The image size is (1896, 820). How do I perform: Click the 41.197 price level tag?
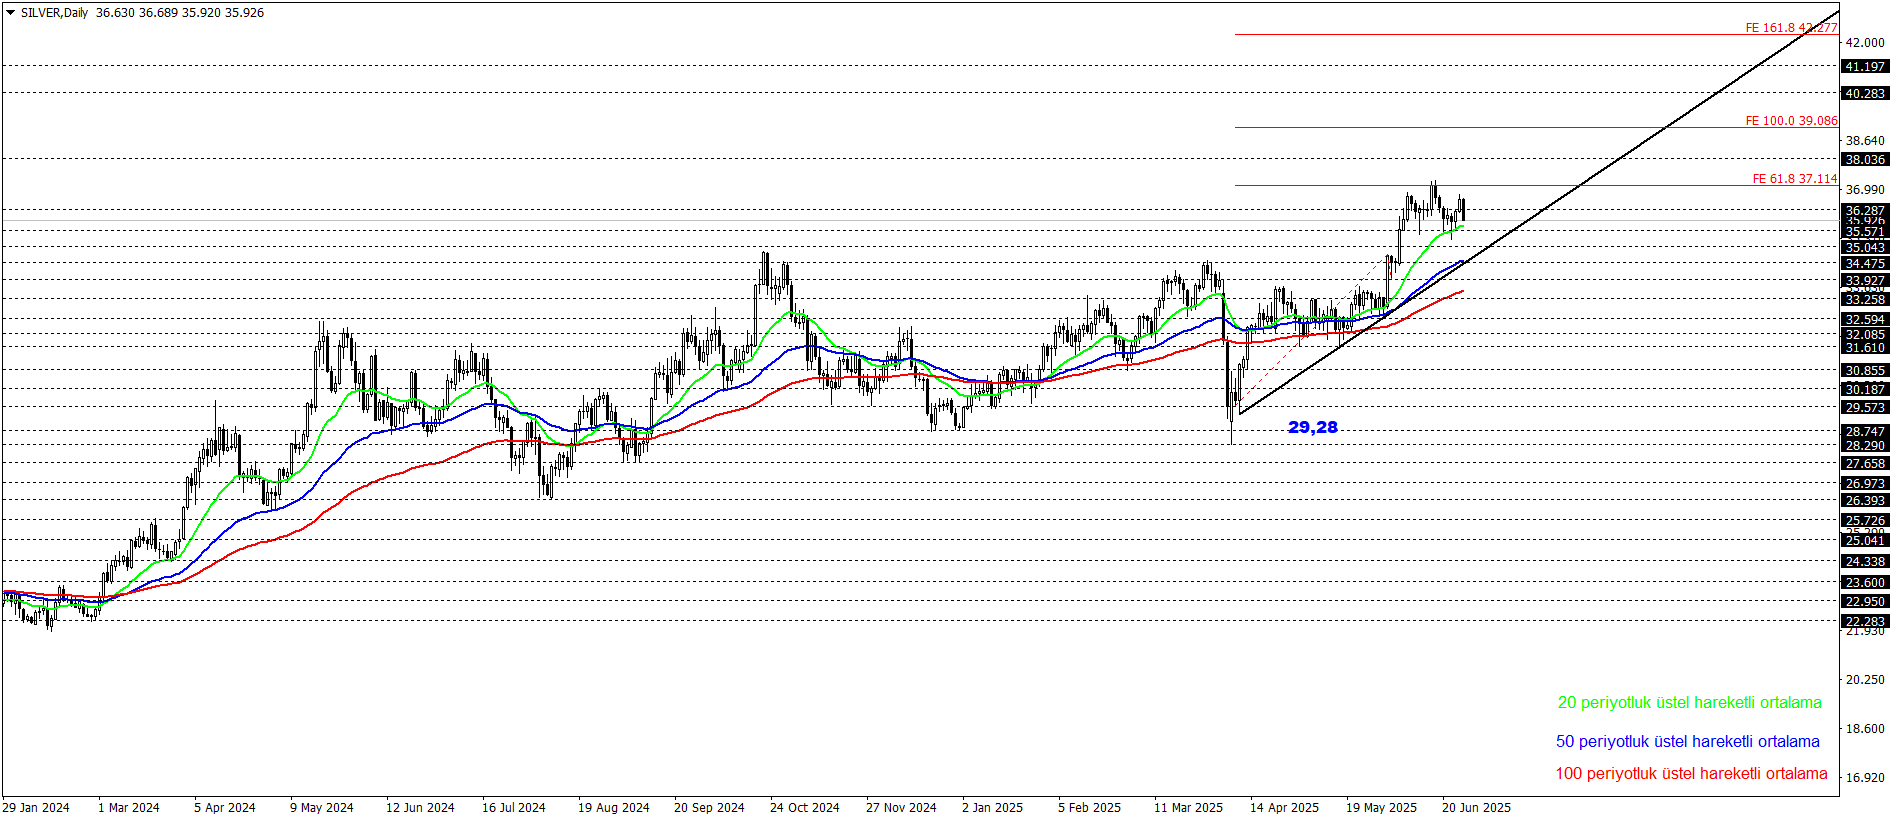pyautogui.click(x=1865, y=67)
